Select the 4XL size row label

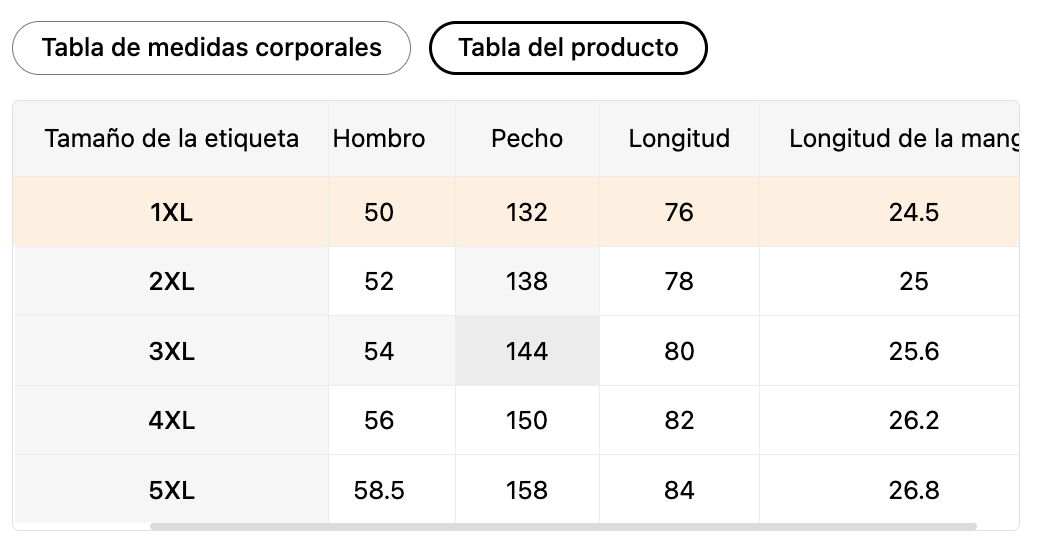pos(171,421)
